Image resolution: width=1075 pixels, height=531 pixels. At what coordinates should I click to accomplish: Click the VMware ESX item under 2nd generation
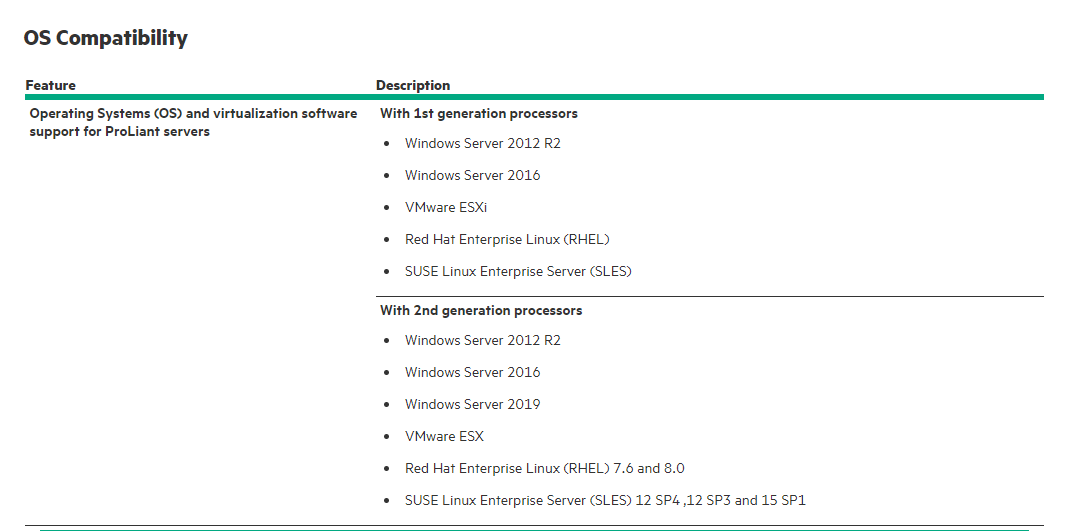coord(444,436)
